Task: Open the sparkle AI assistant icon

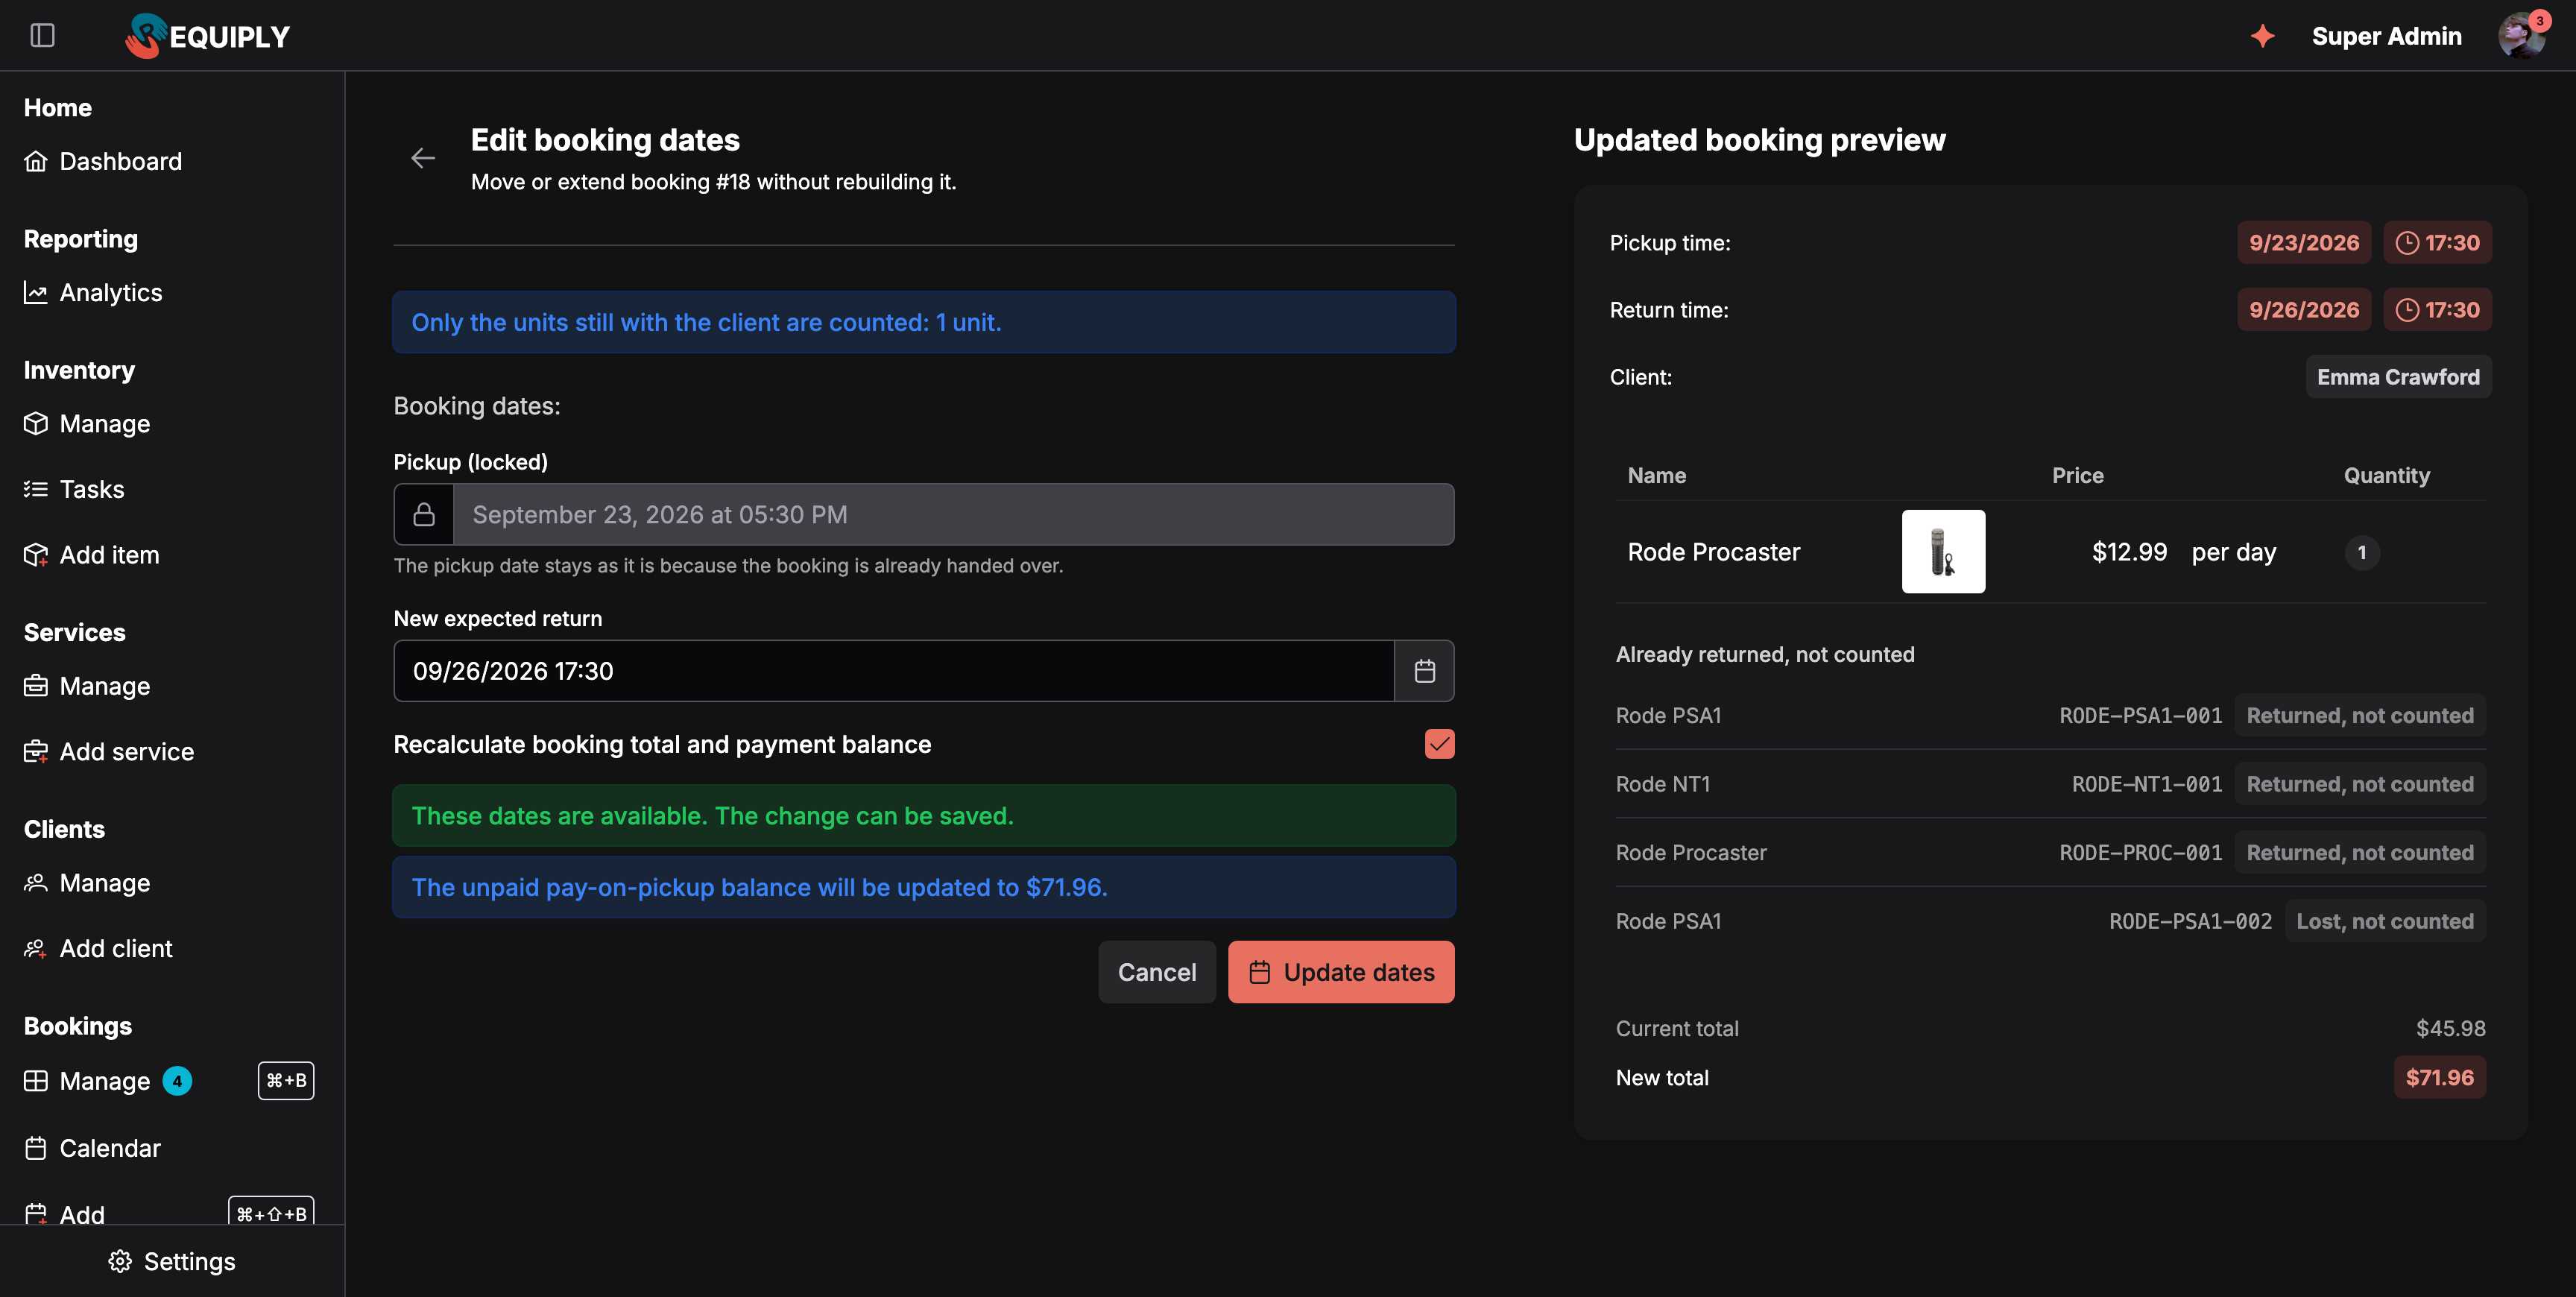Action: [x=2262, y=36]
